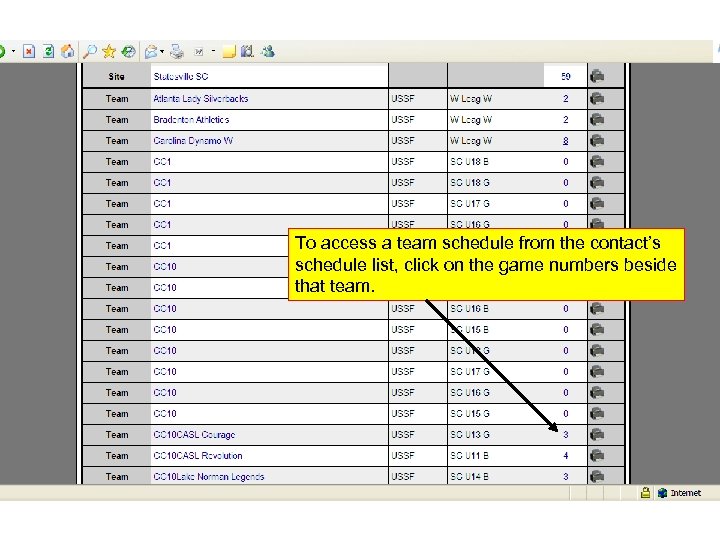Click the Edit with Word toolbar icon
The width and height of the screenshot is (720, 540).
point(198,51)
